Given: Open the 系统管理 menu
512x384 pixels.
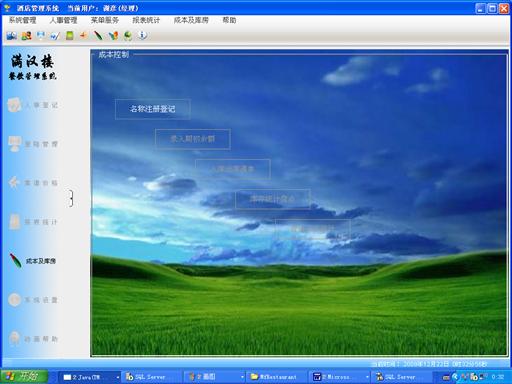Looking at the screenshot, I should tap(22, 20).
